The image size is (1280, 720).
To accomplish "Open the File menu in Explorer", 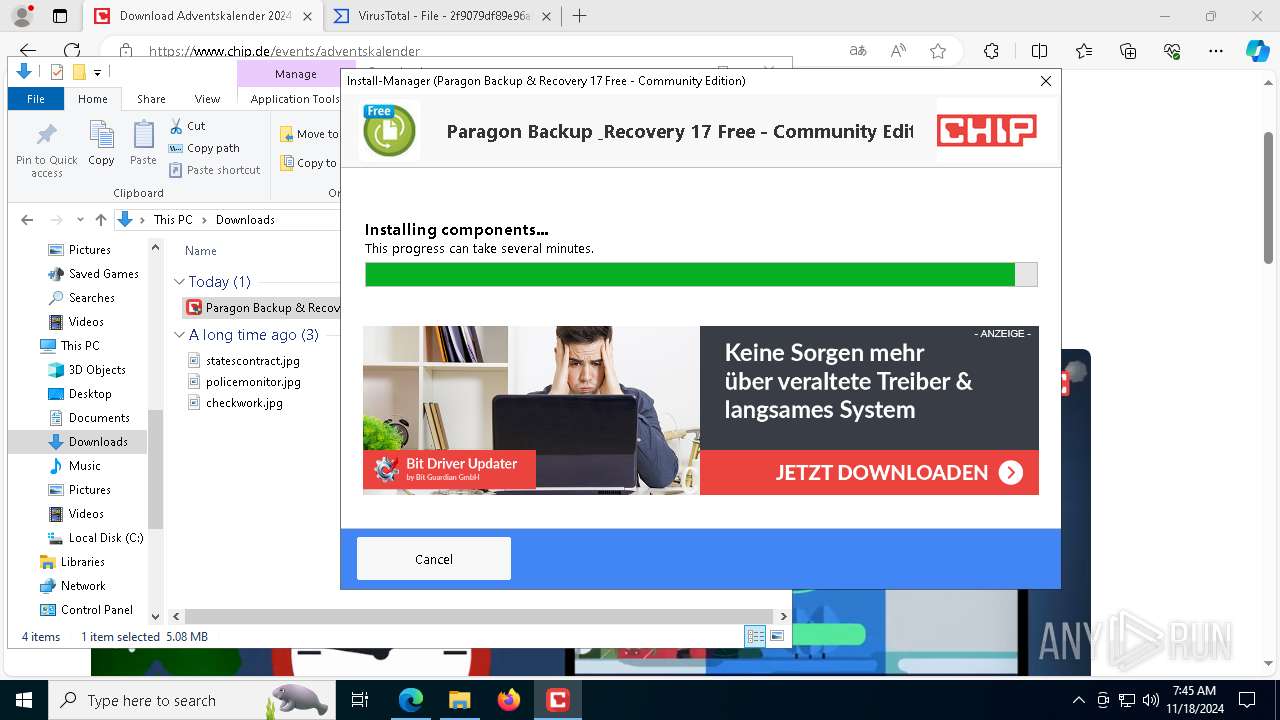I will pyautogui.click(x=36, y=99).
